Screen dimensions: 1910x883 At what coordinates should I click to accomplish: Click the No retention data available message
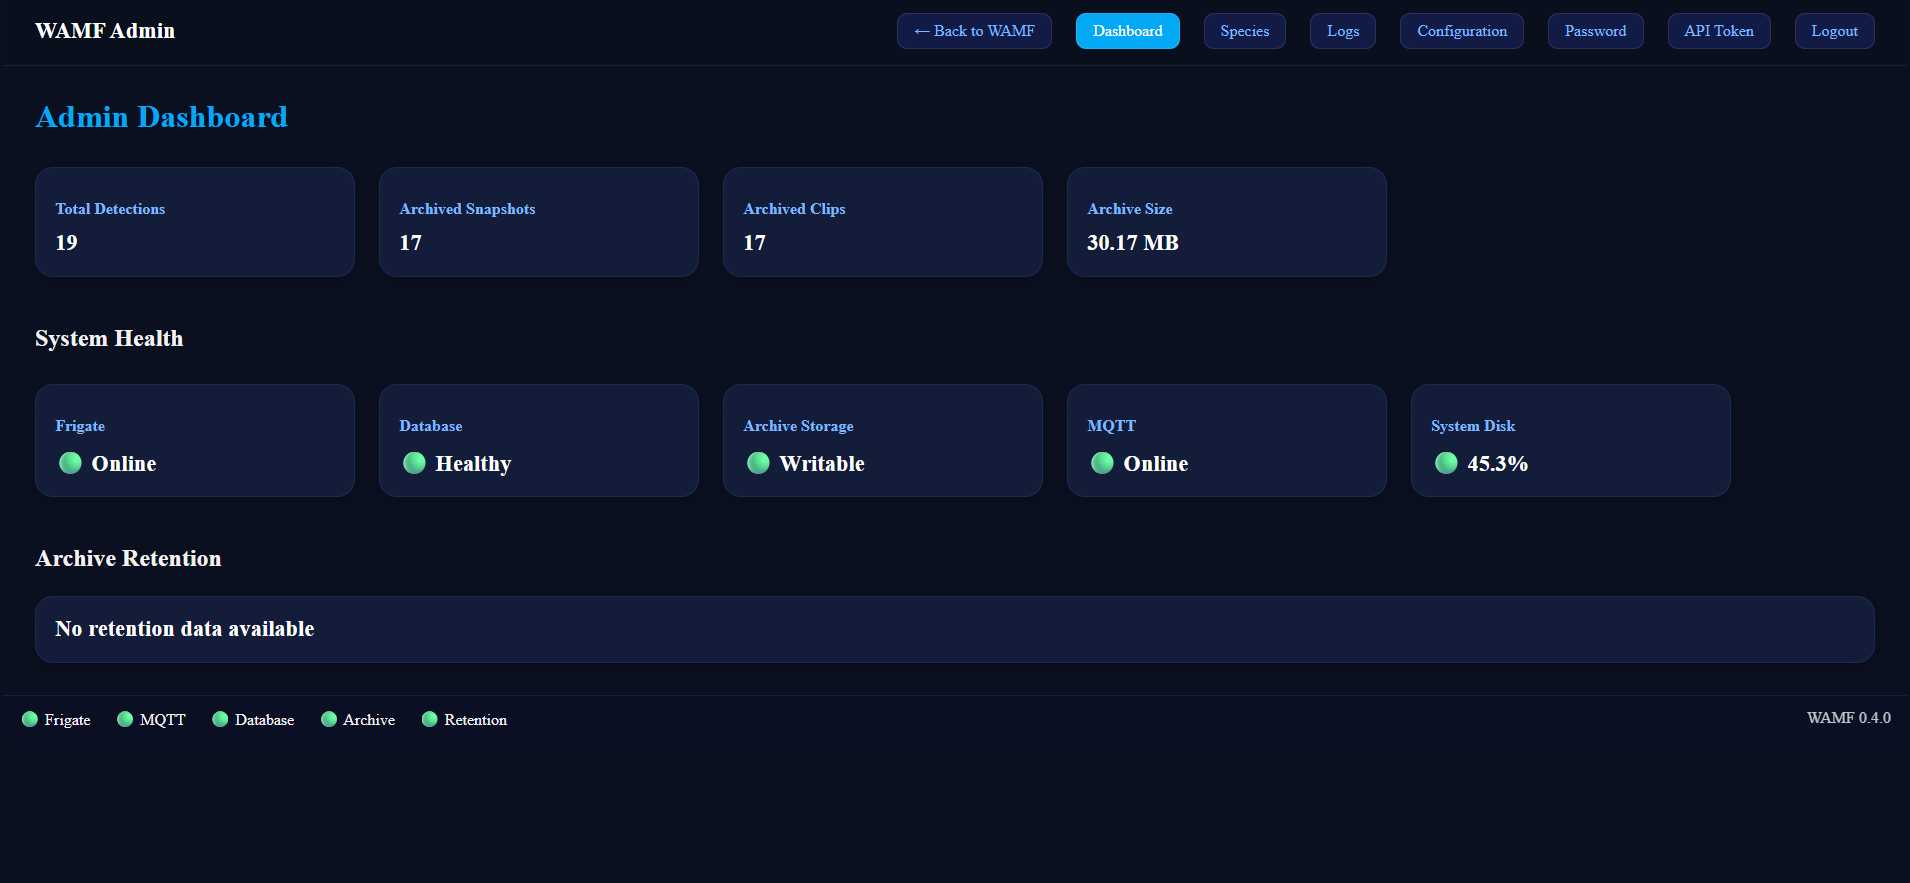tap(185, 629)
